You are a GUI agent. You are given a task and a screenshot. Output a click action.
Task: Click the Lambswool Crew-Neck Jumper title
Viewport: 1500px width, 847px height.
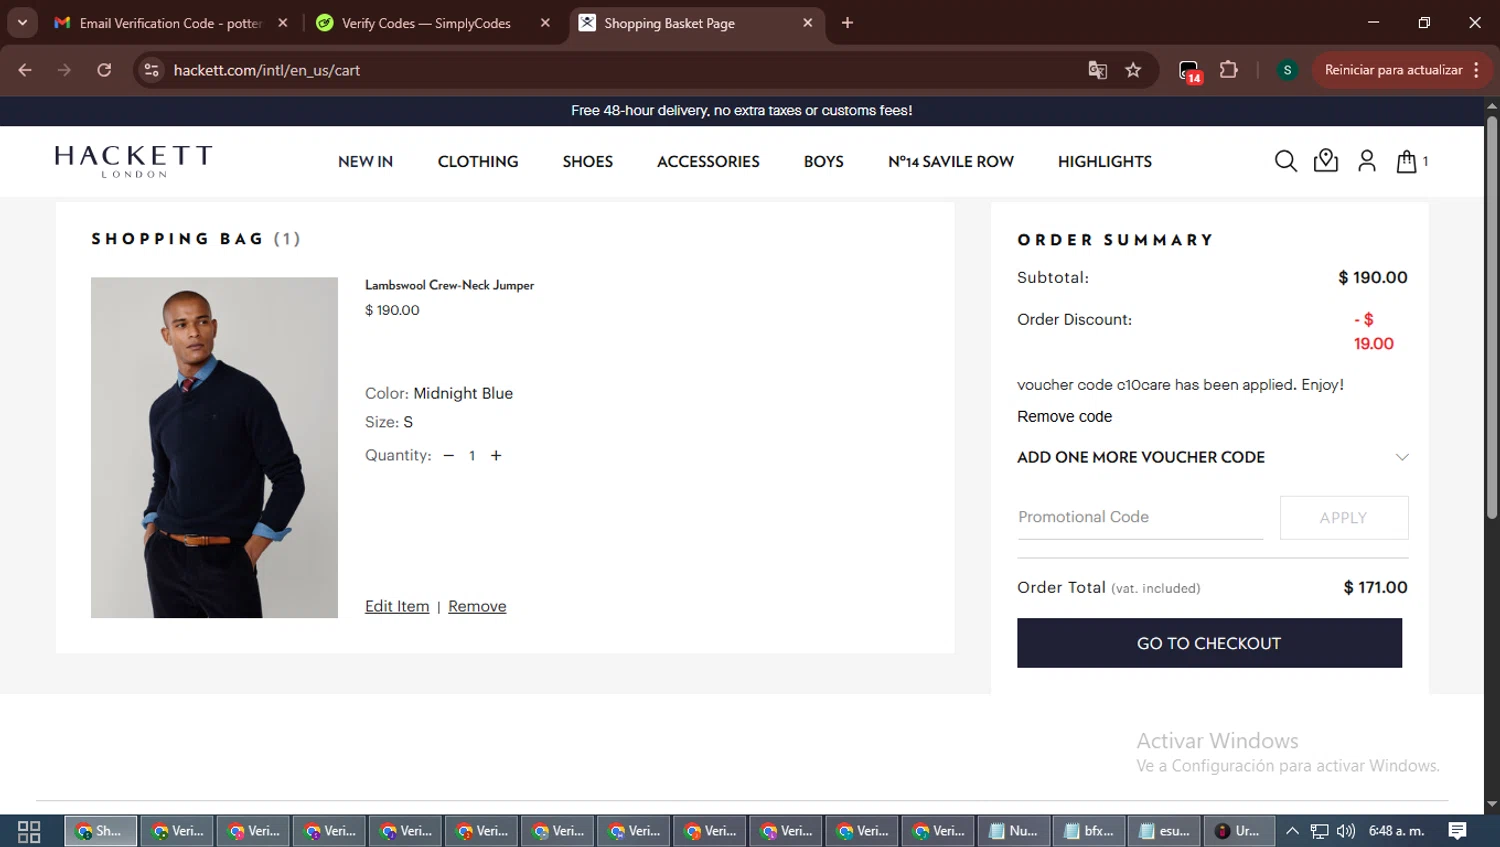tap(449, 285)
